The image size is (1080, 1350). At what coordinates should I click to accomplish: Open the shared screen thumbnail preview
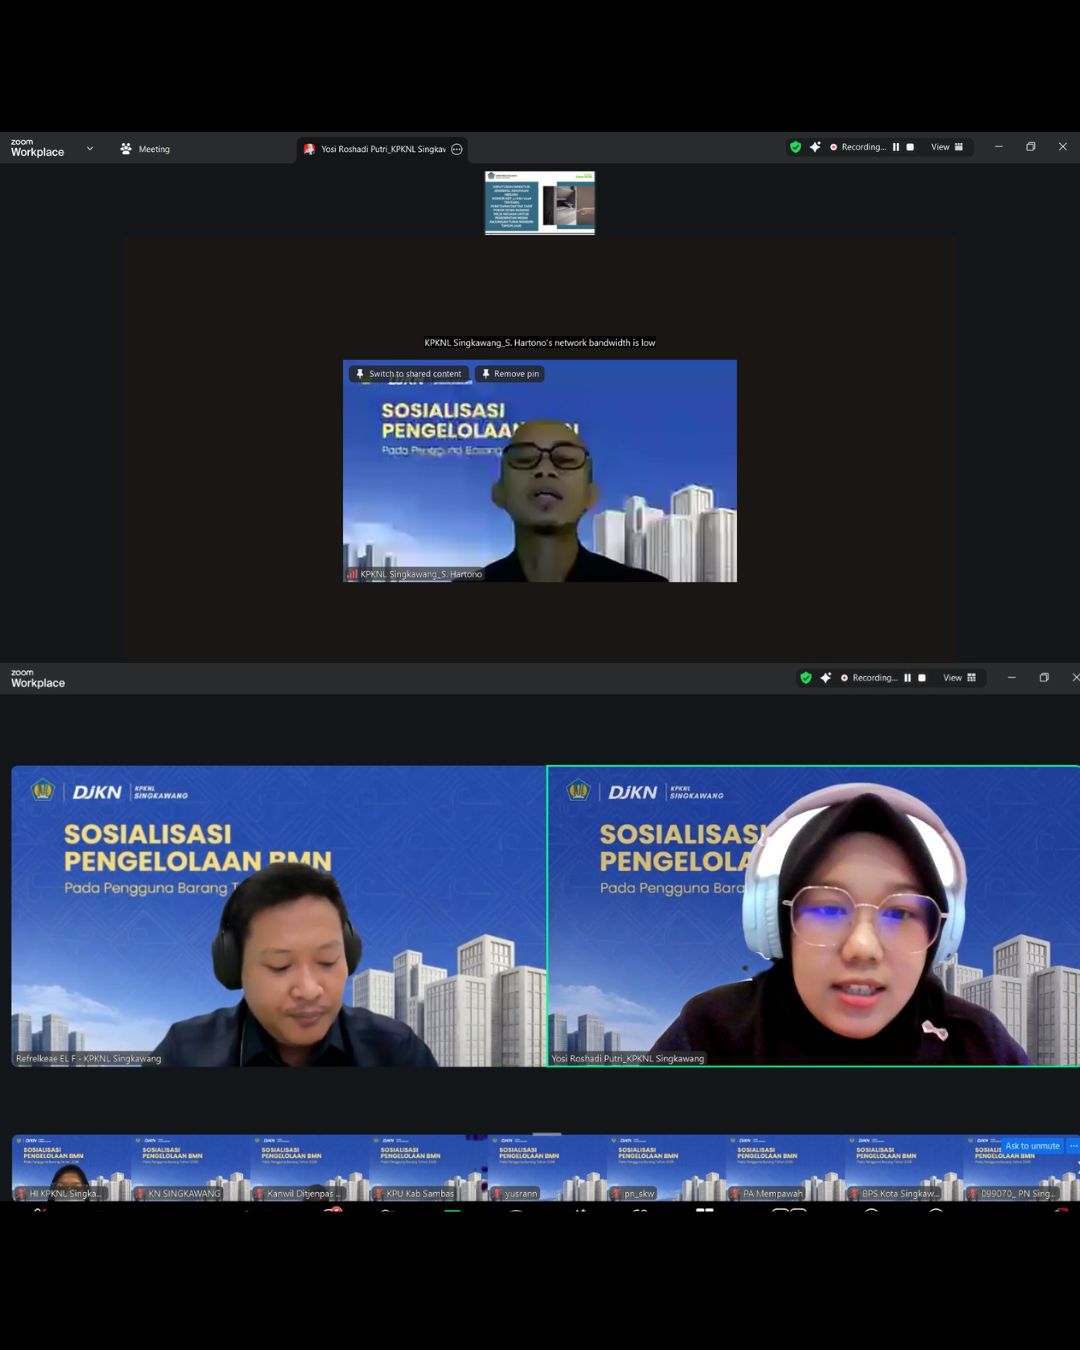pos(540,203)
